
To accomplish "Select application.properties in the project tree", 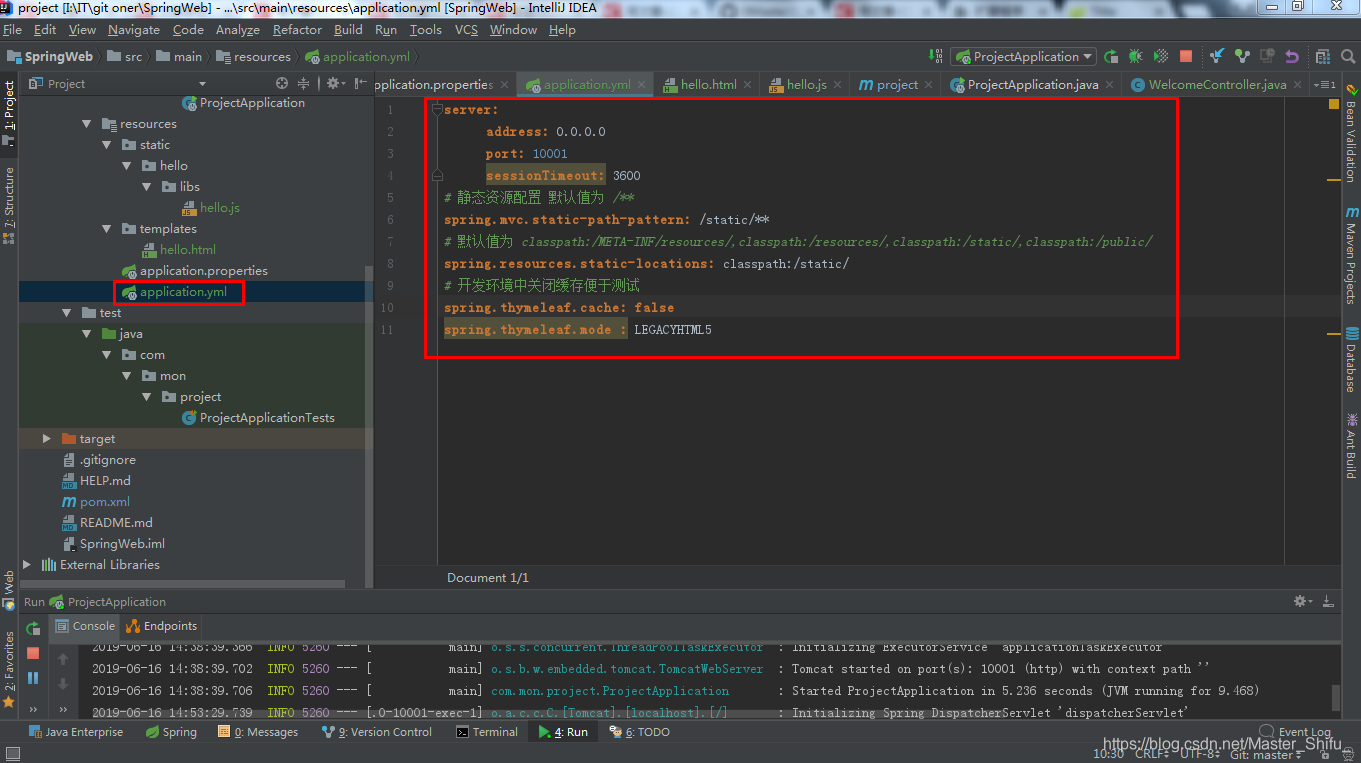I will (194, 271).
